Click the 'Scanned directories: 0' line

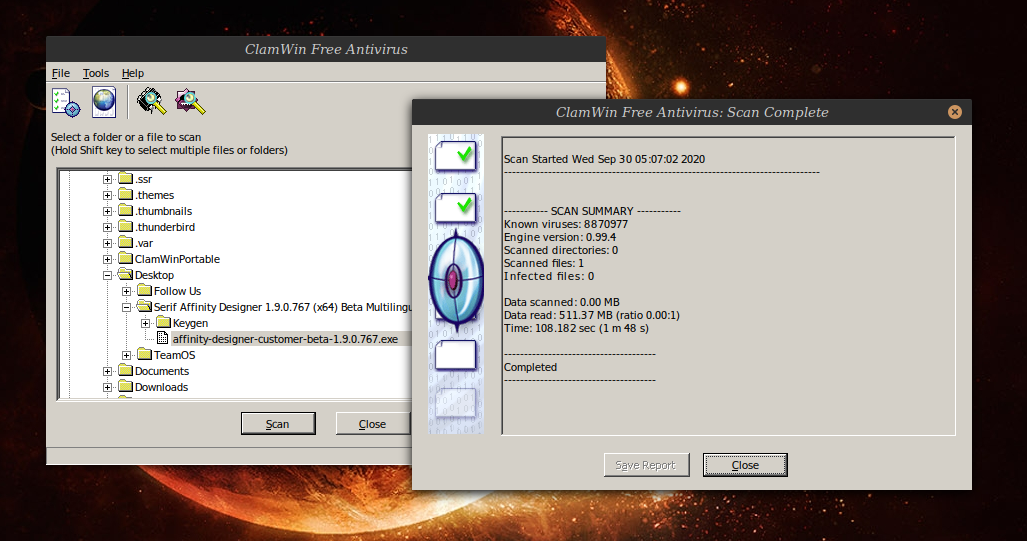tap(561, 250)
